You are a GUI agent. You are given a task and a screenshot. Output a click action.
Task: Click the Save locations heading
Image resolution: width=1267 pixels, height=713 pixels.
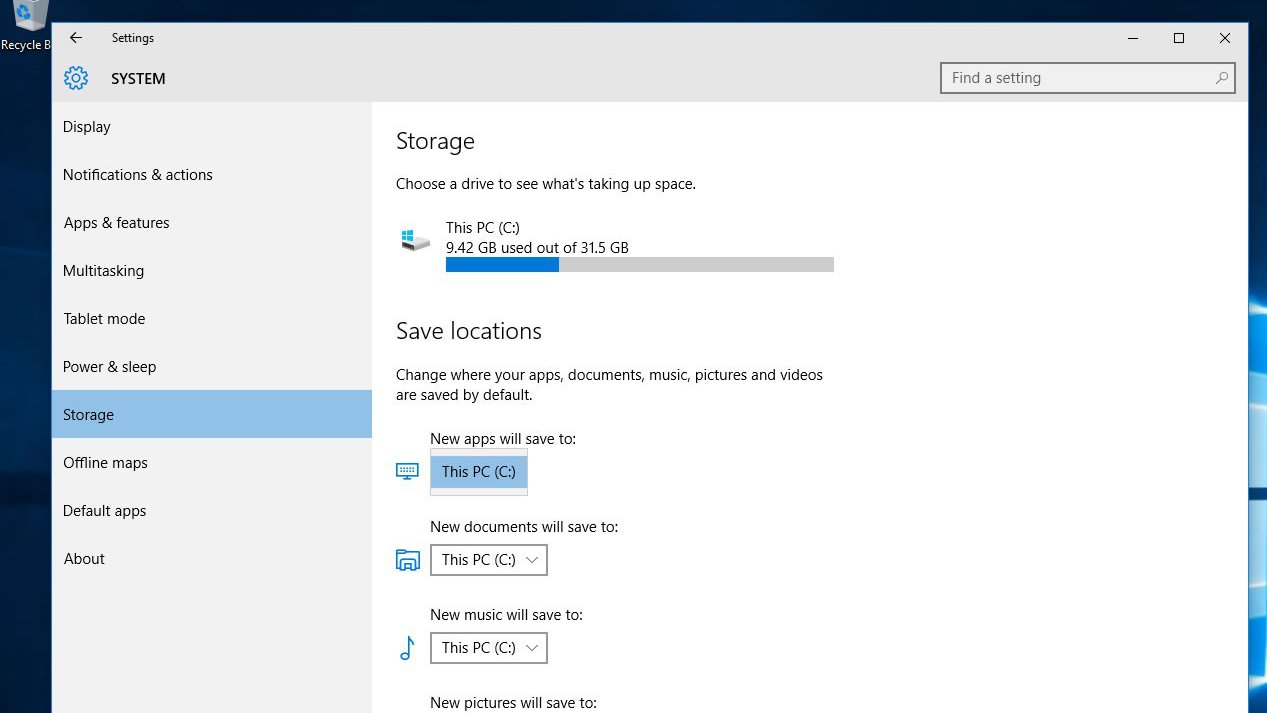click(x=469, y=331)
